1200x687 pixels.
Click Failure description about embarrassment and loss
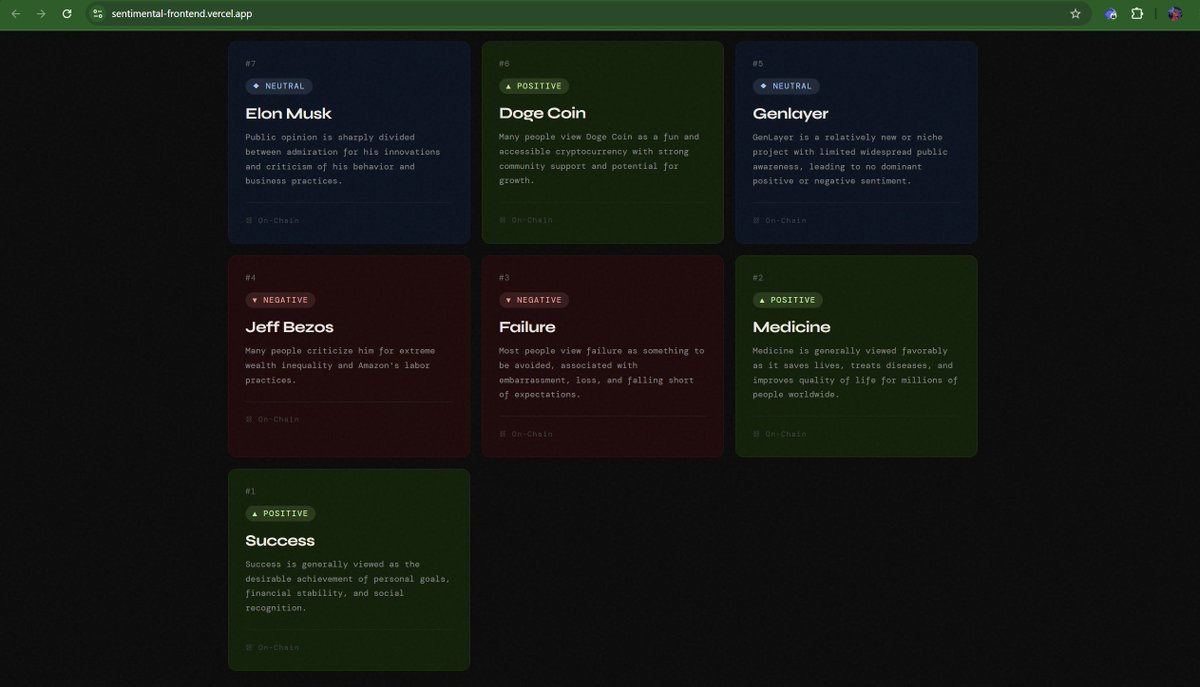point(602,373)
